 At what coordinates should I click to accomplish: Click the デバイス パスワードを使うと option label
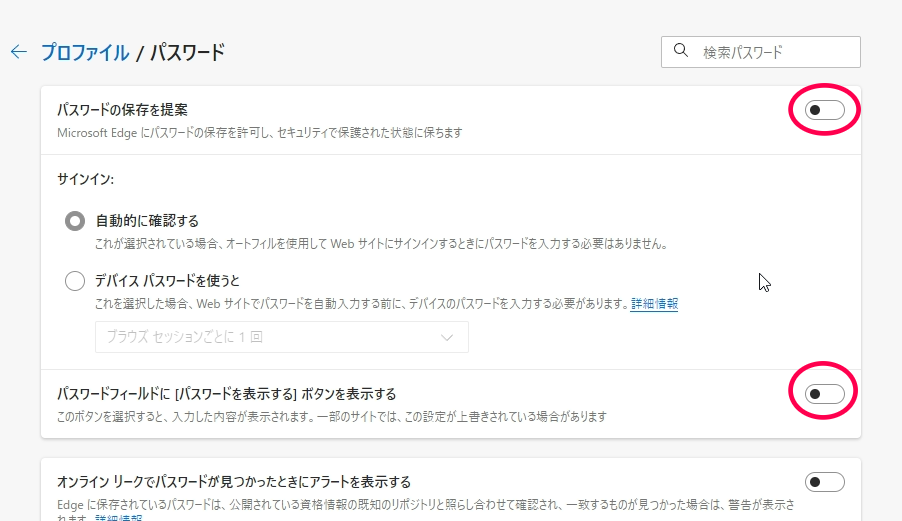click(x=167, y=280)
